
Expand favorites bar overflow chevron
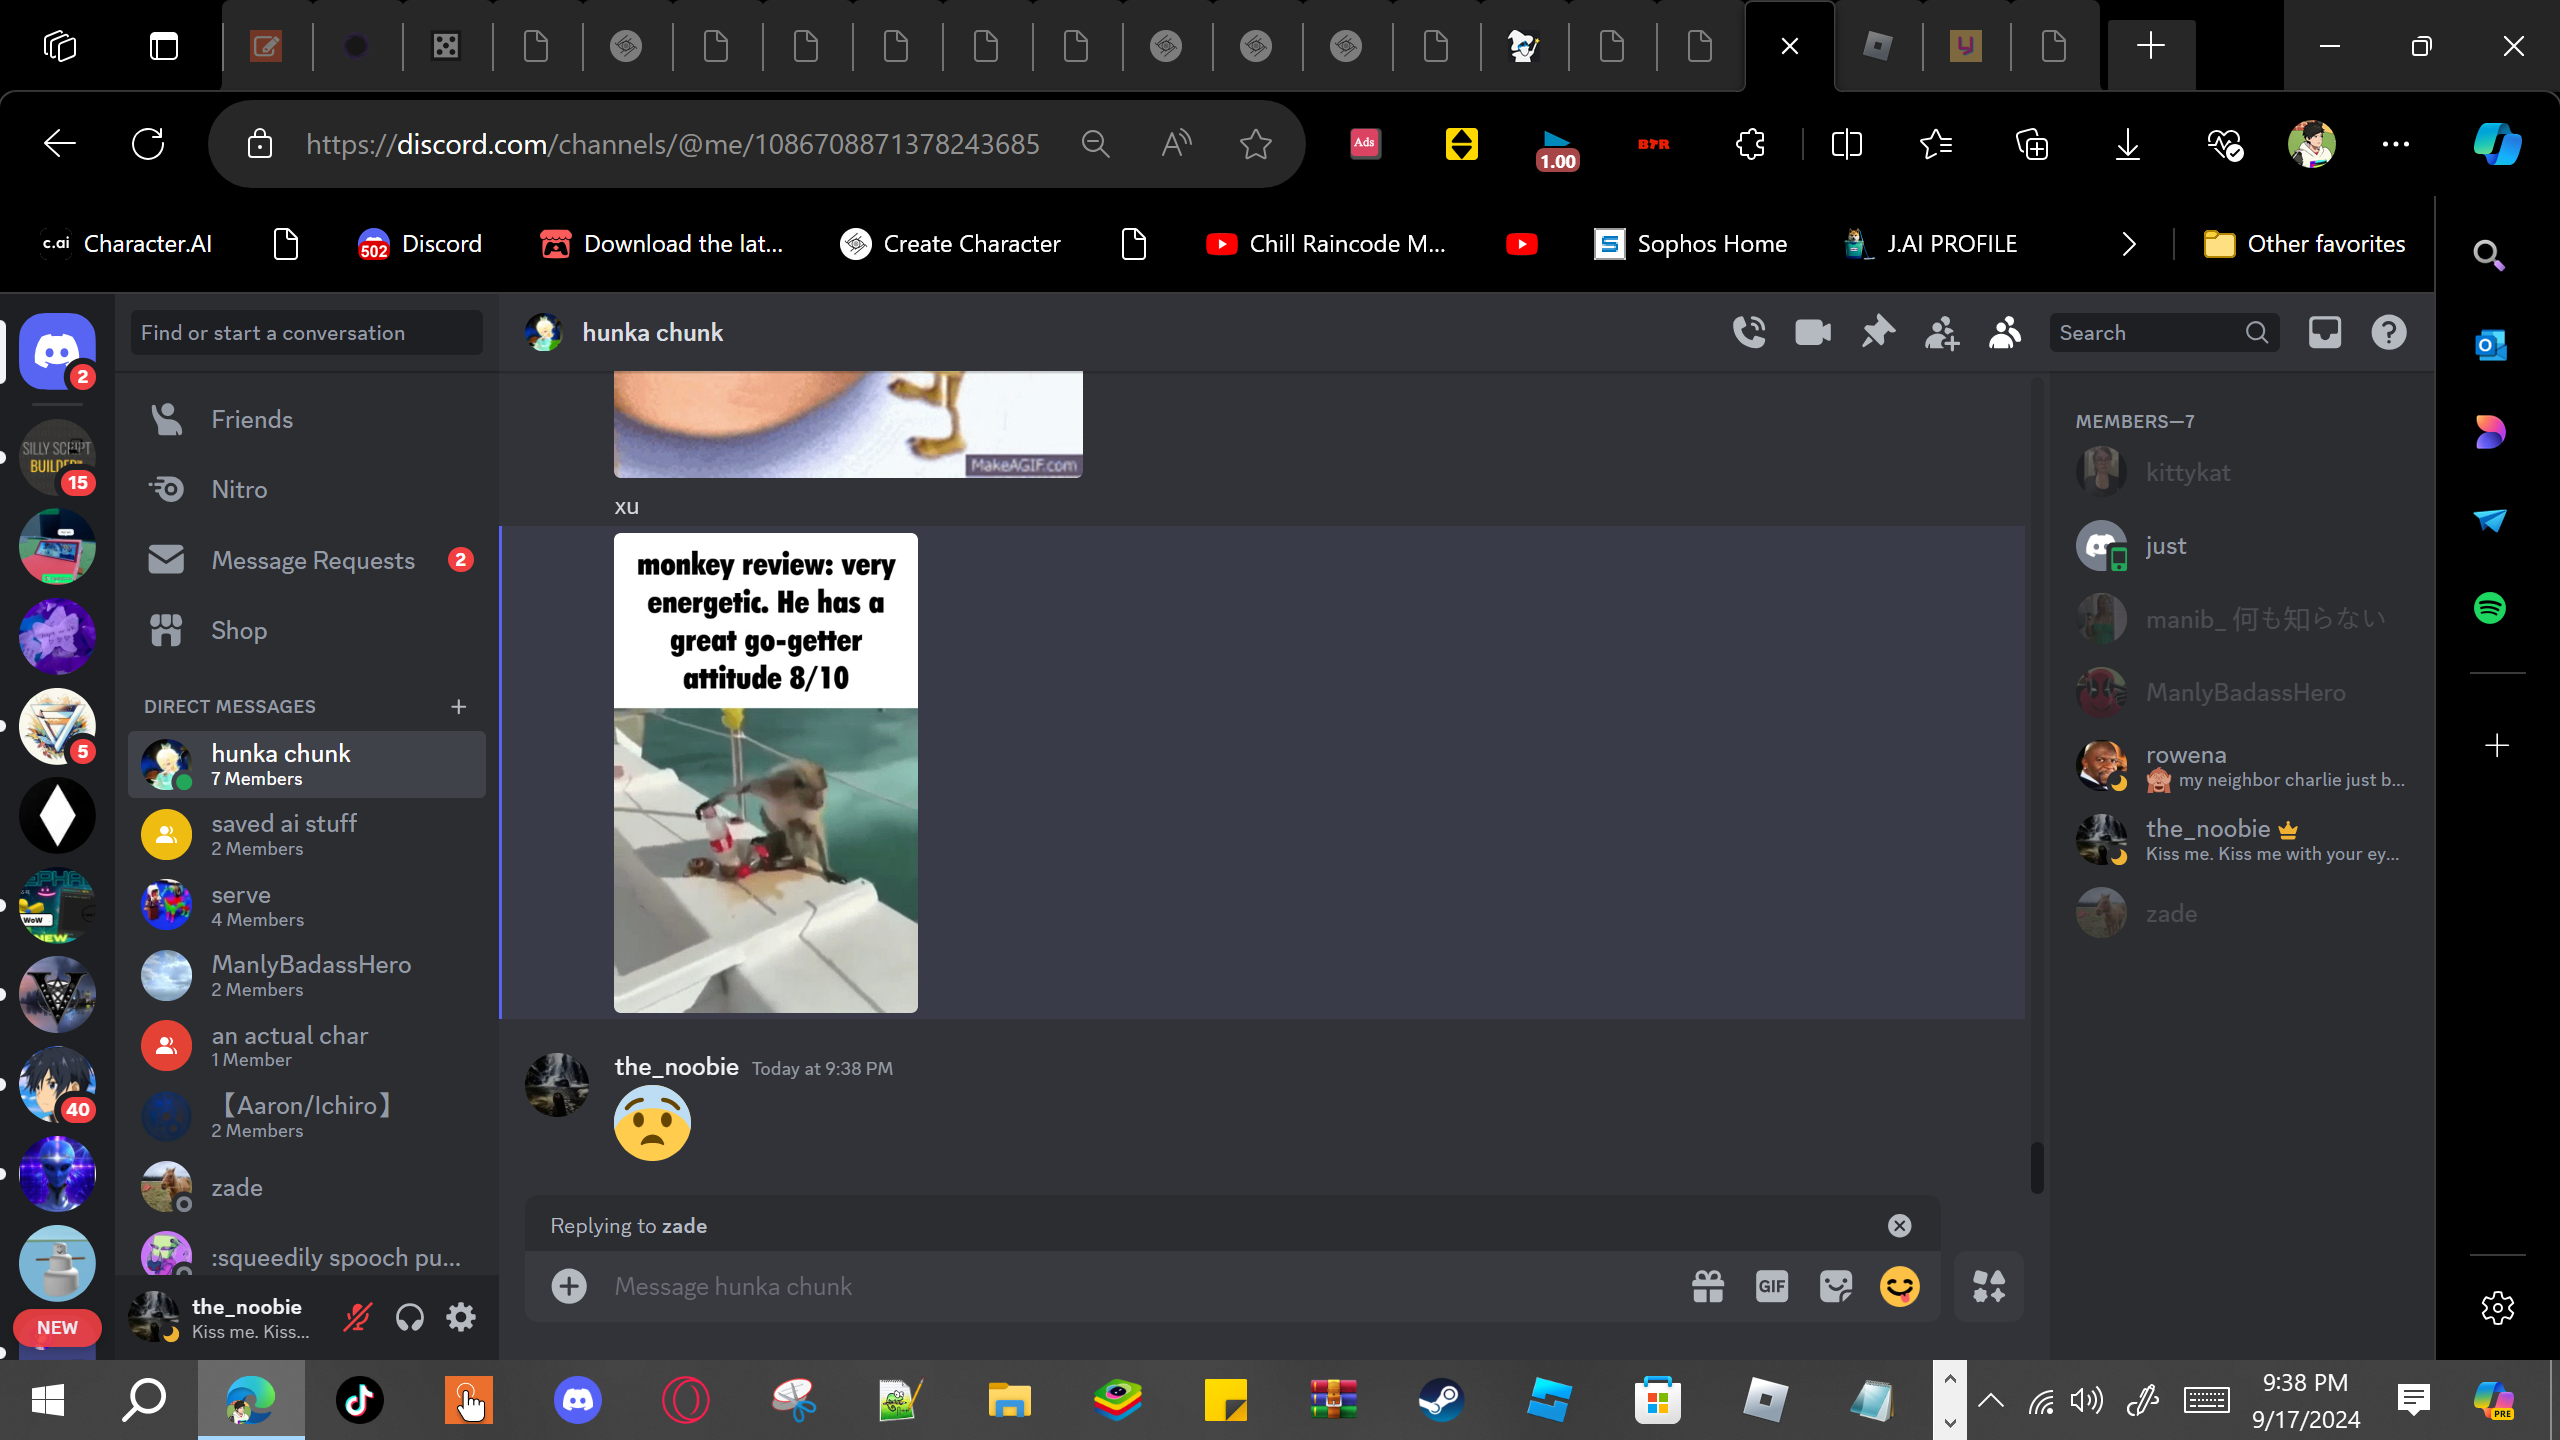(2129, 244)
